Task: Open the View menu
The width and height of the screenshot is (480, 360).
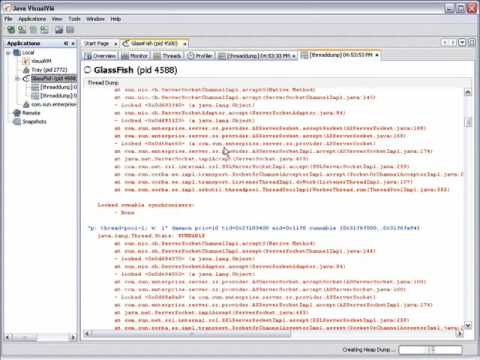Action: tap(57, 19)
